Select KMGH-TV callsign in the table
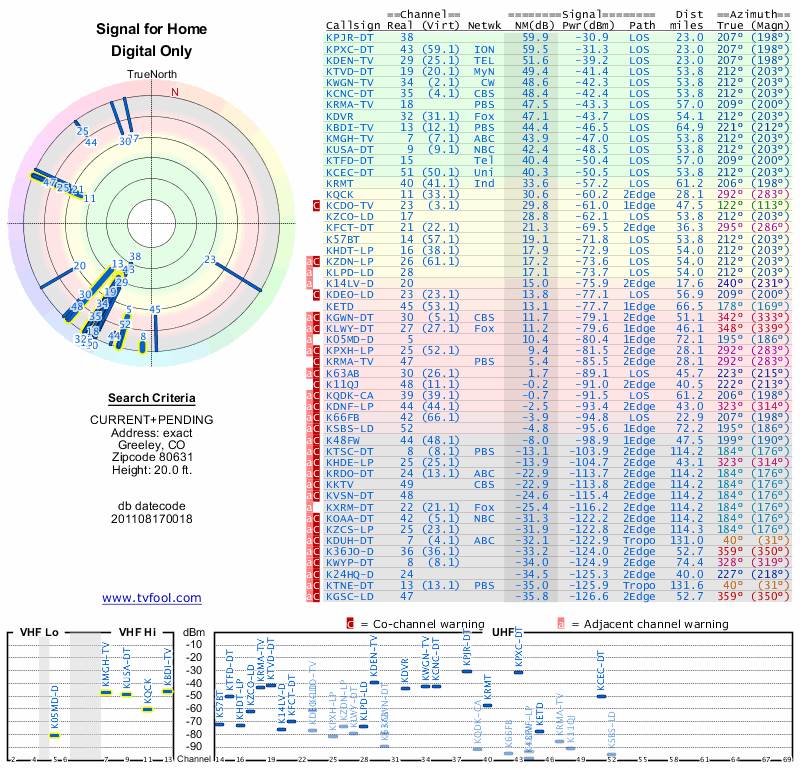800x768 pixels. click(x=350, y=139)
